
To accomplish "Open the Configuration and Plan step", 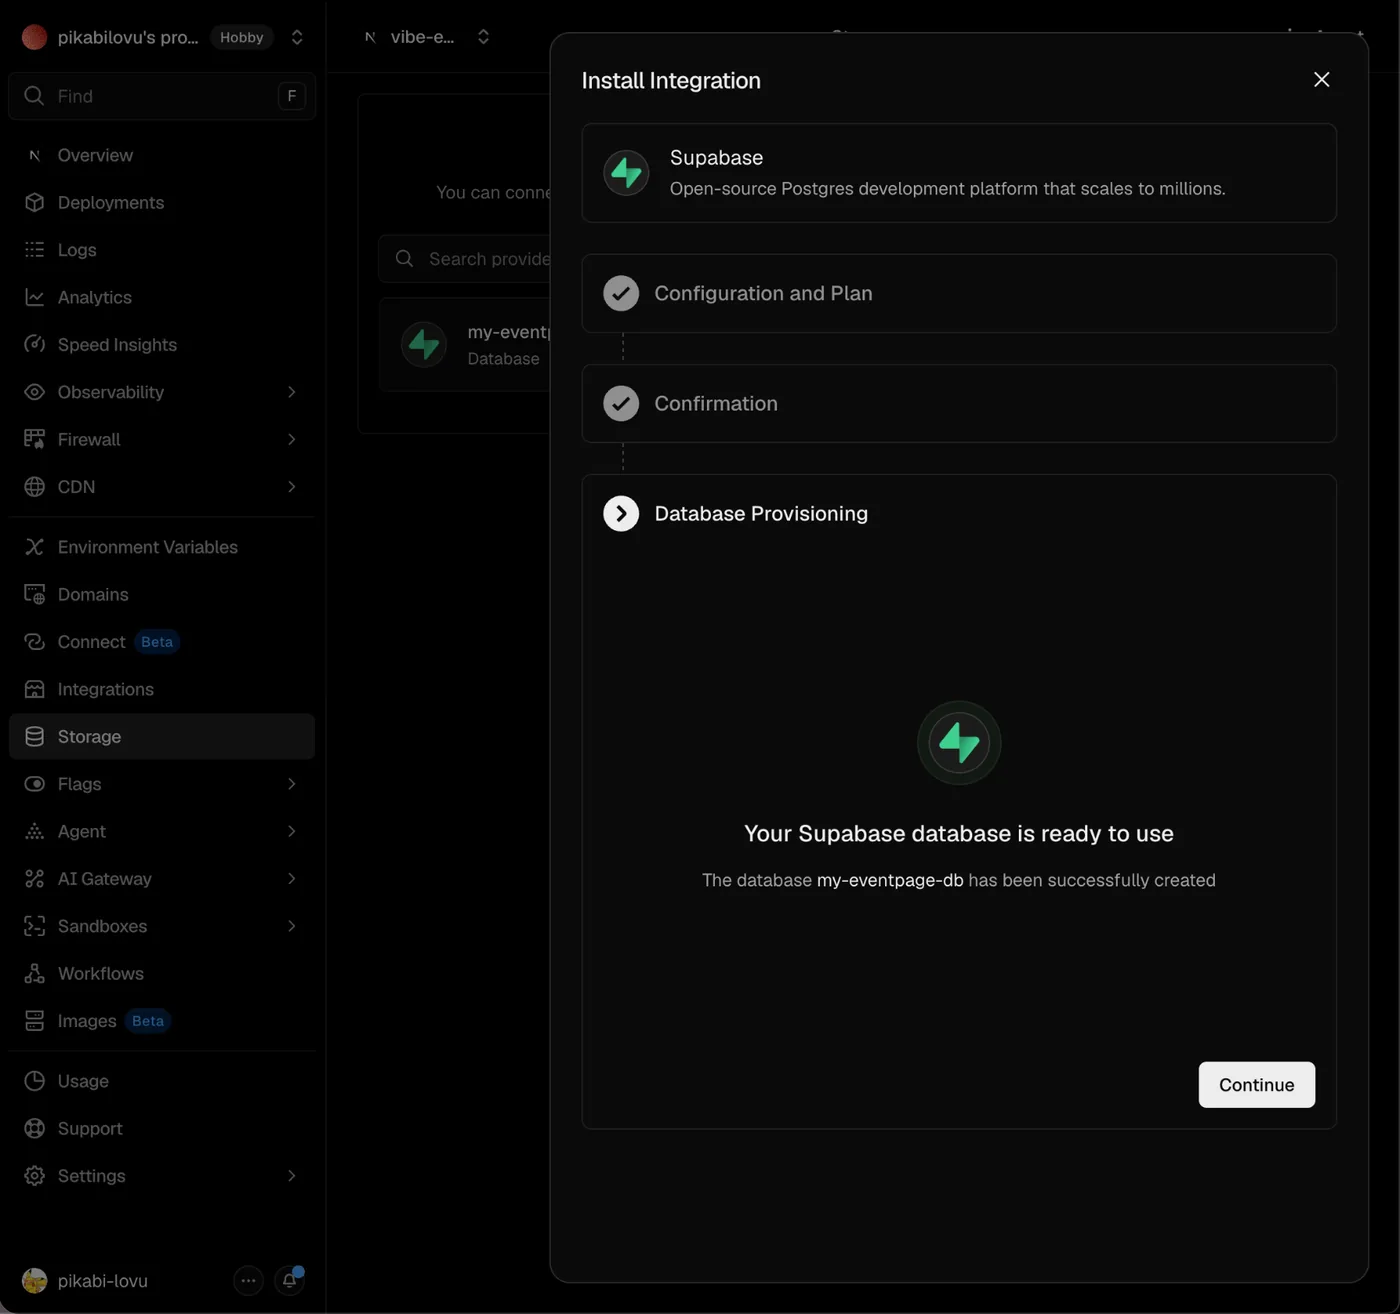I will 959,293.
